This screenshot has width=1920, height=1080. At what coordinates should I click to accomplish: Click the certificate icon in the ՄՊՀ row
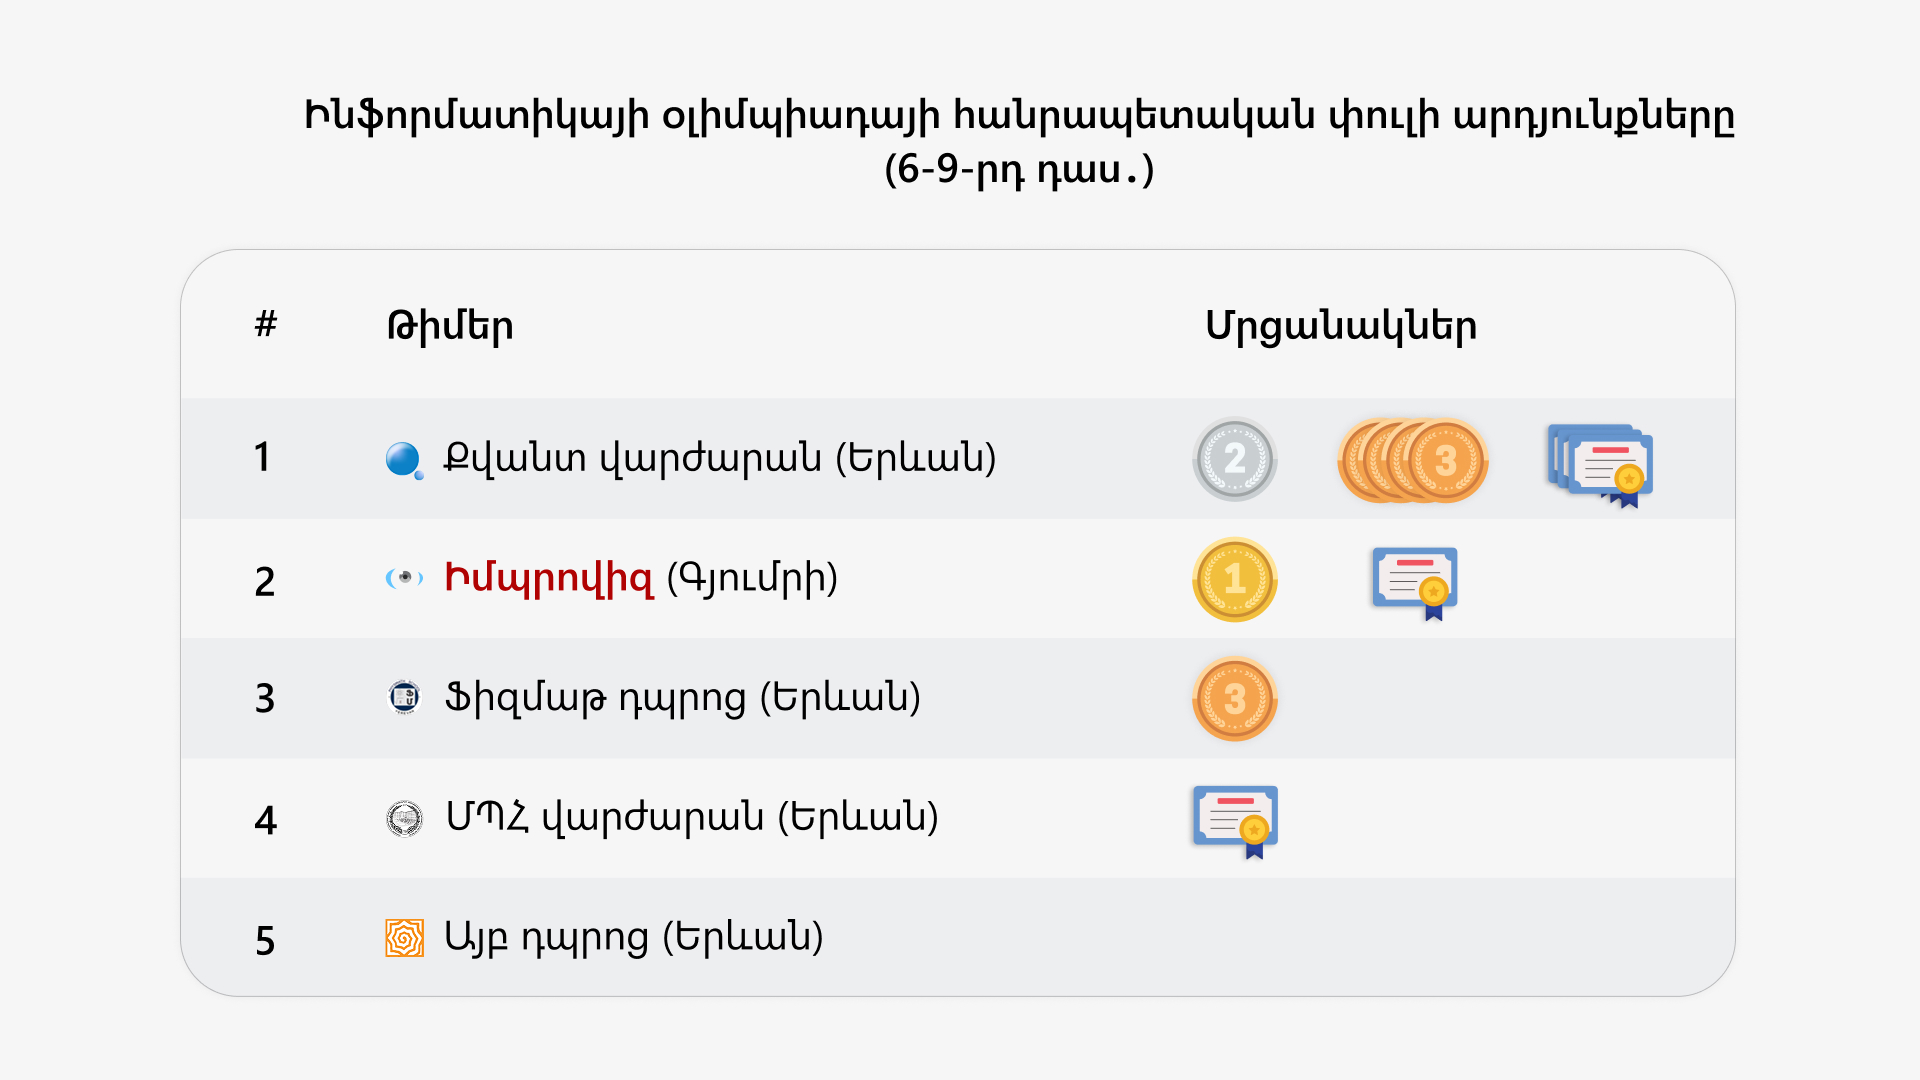point(1235,822)
